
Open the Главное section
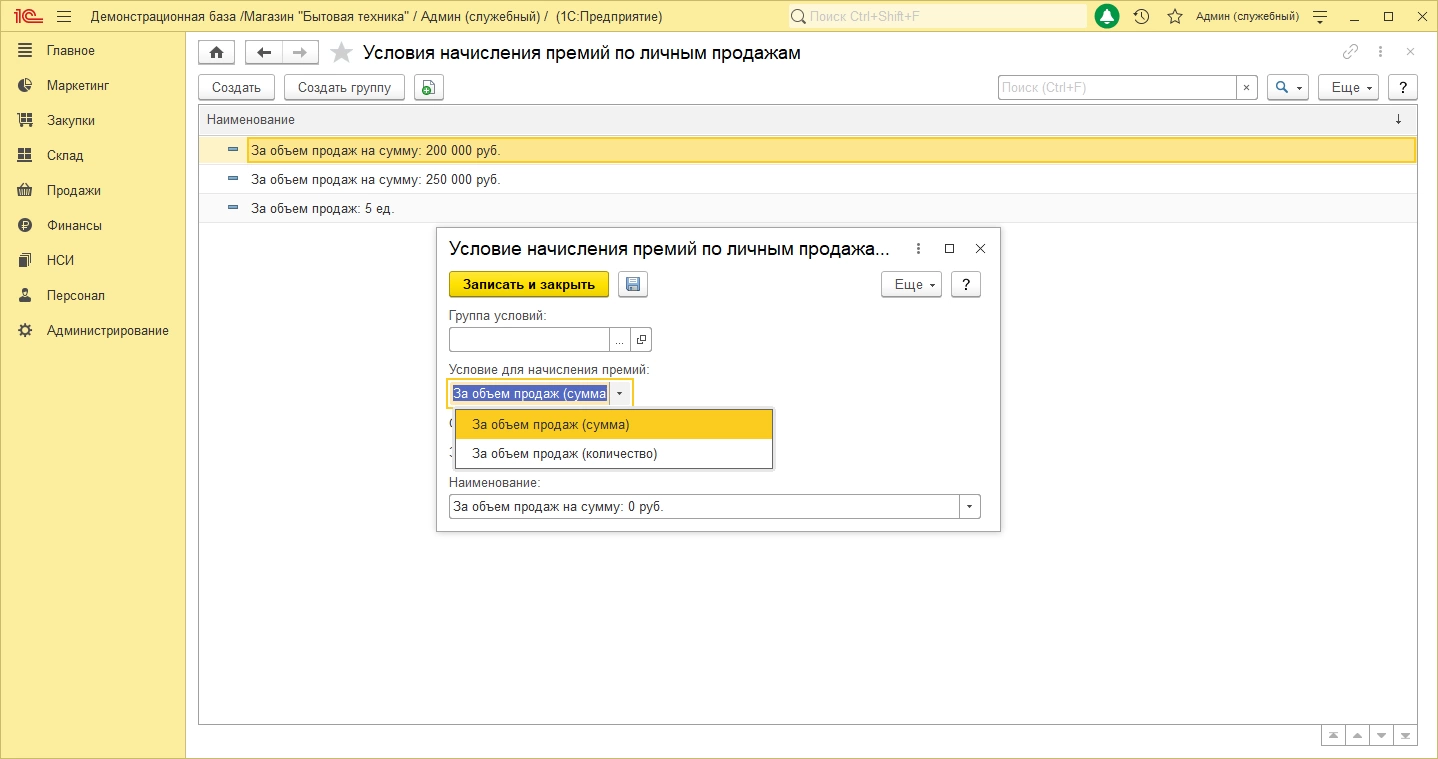pos(71,51)
